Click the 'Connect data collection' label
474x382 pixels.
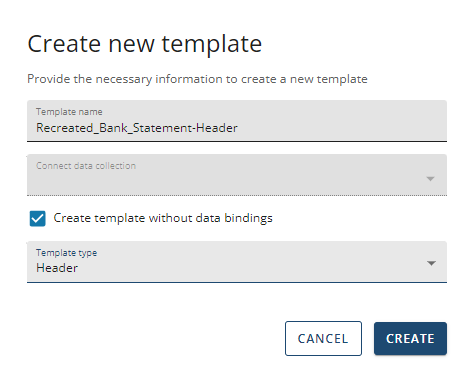click(x=86, y=166)
